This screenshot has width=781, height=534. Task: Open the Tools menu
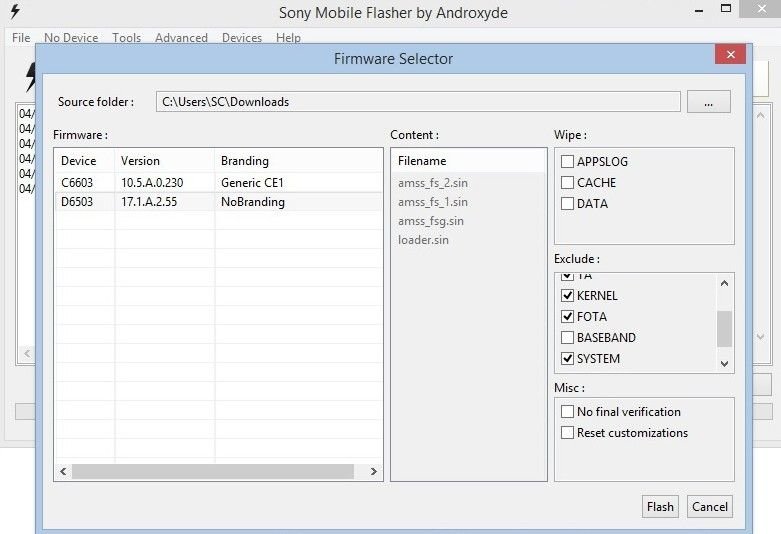(x=127, y=38)
